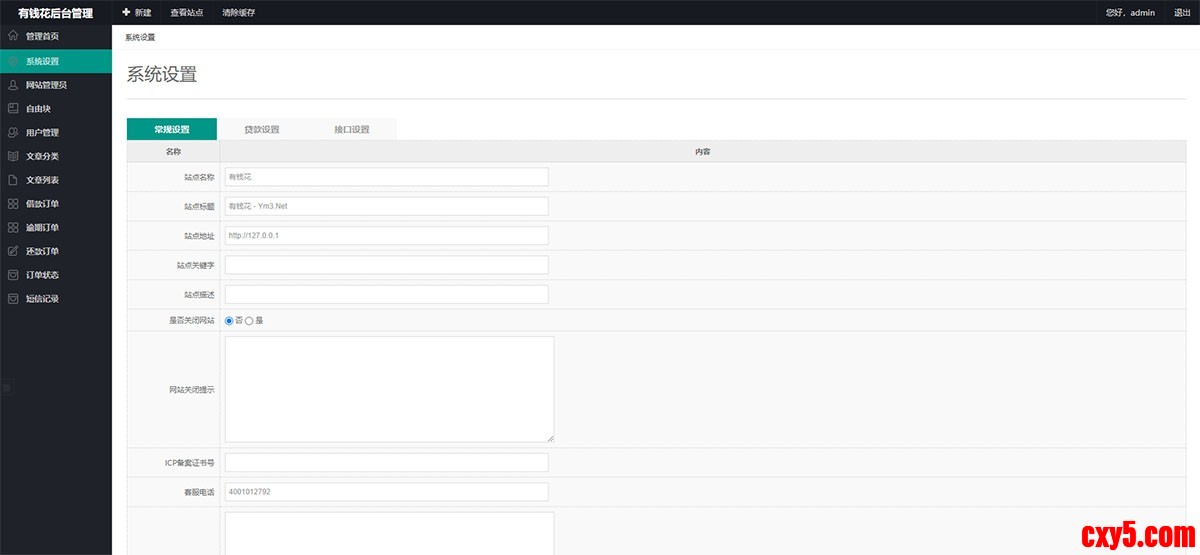Click the 内容 column header
This screenshot has width=1200, height=555.
coord(703,152)
